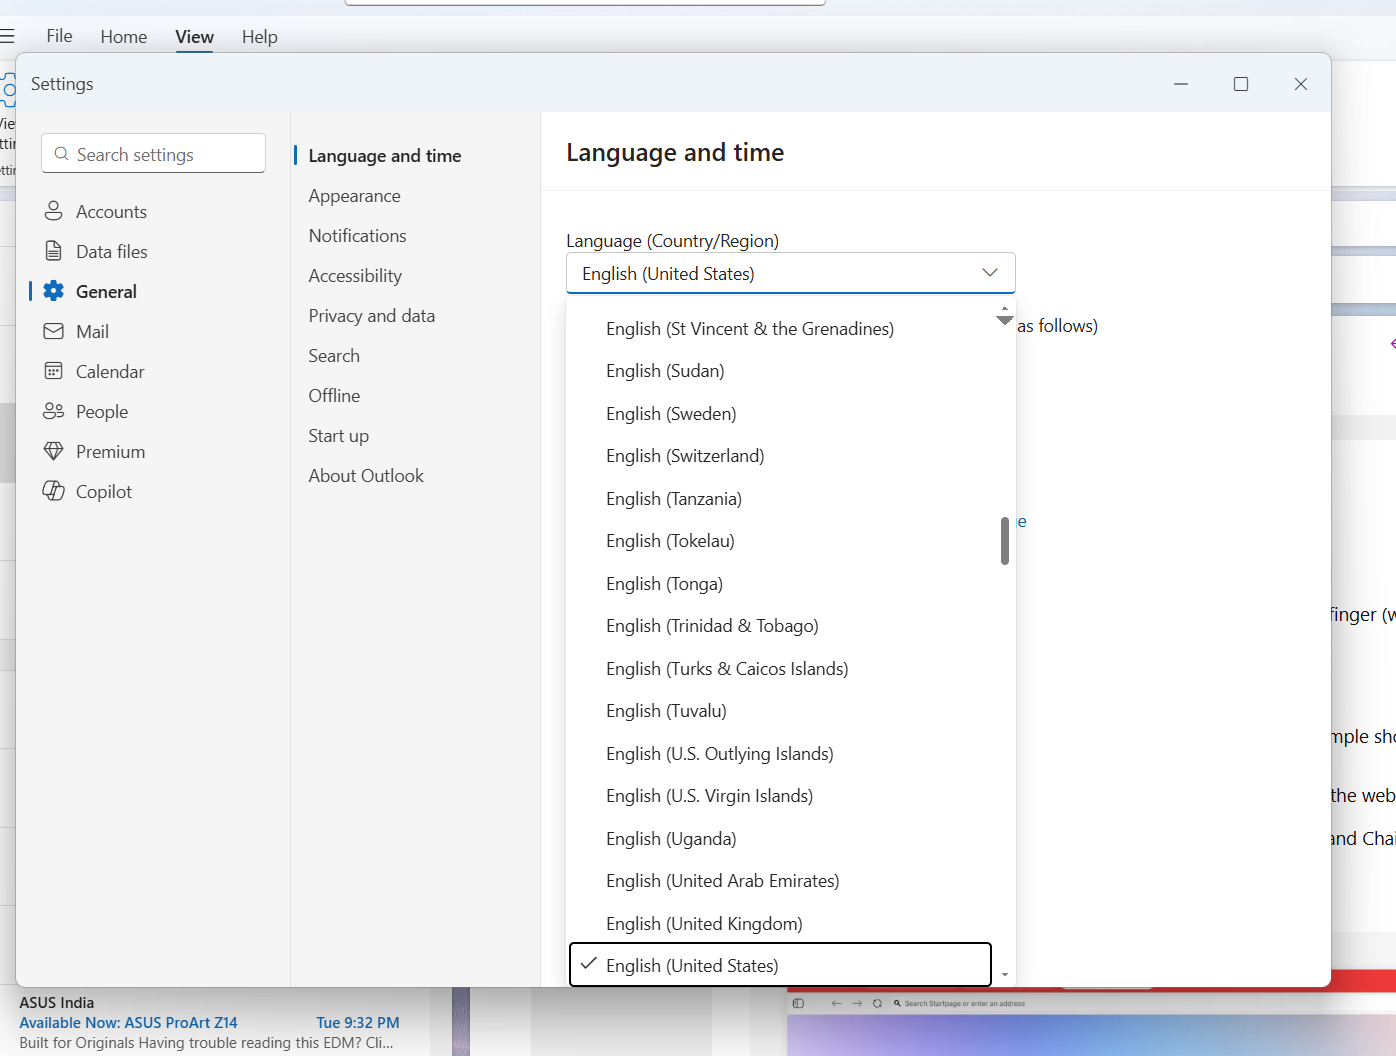This screenshot has height=1056, width=1396.
Task: Go to the Privacy and data page
Action: pos(371,316)
